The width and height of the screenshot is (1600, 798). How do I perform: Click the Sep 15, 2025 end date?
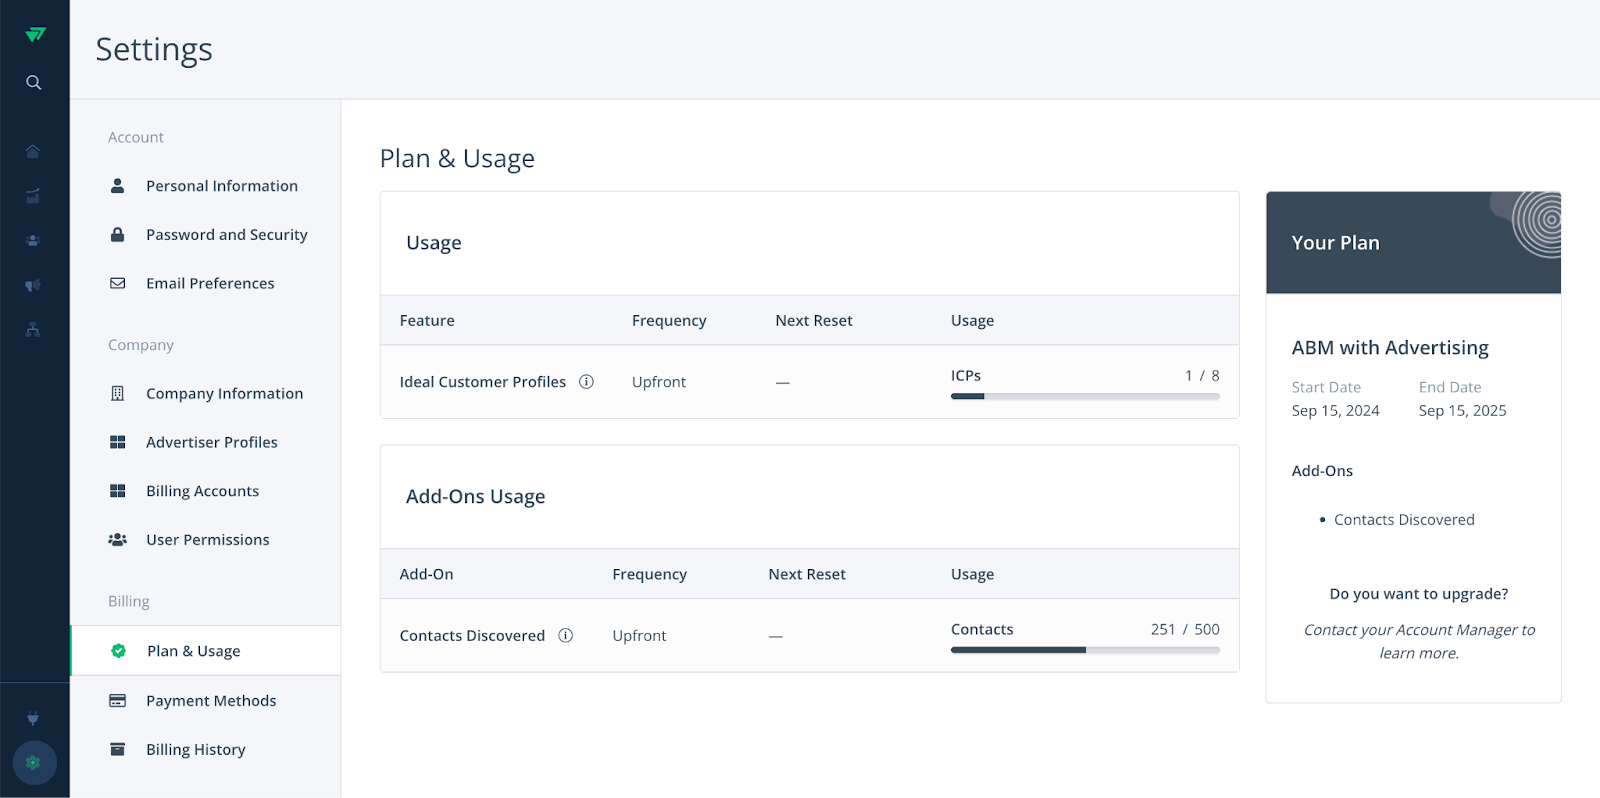[1462, 410]
